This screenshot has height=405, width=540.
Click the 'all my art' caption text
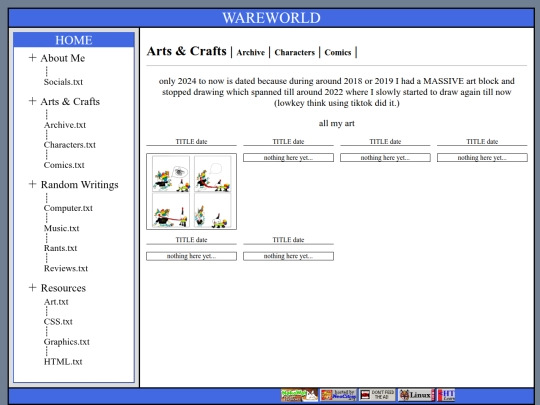pyautogui.click(x=336, y=123)
